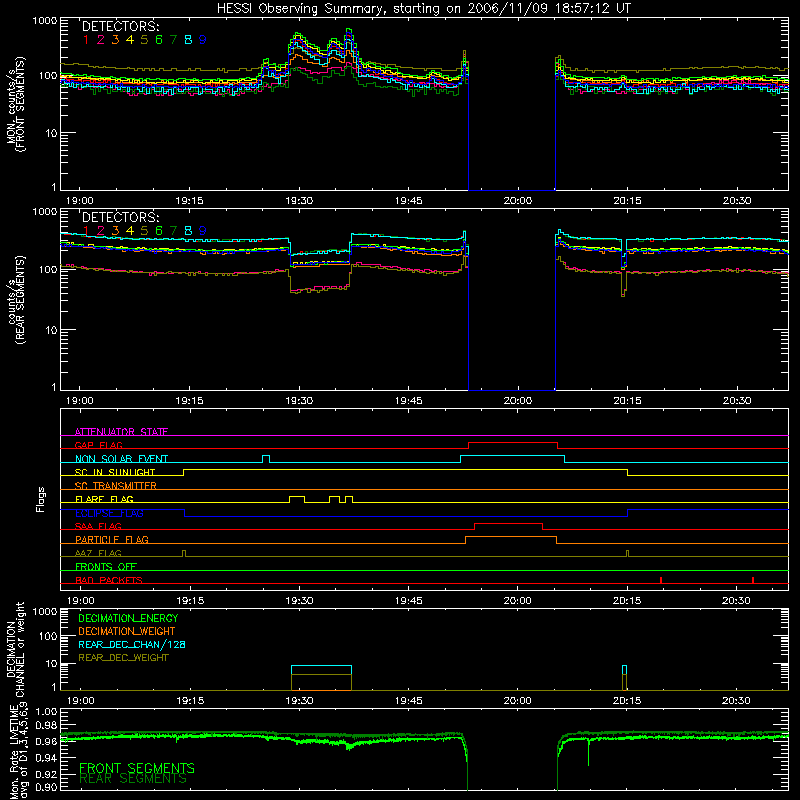The height and width of the screenshot is (800, 800).
Task: Click the 0.92 value on the livetime axis
Action: [46, 773]
